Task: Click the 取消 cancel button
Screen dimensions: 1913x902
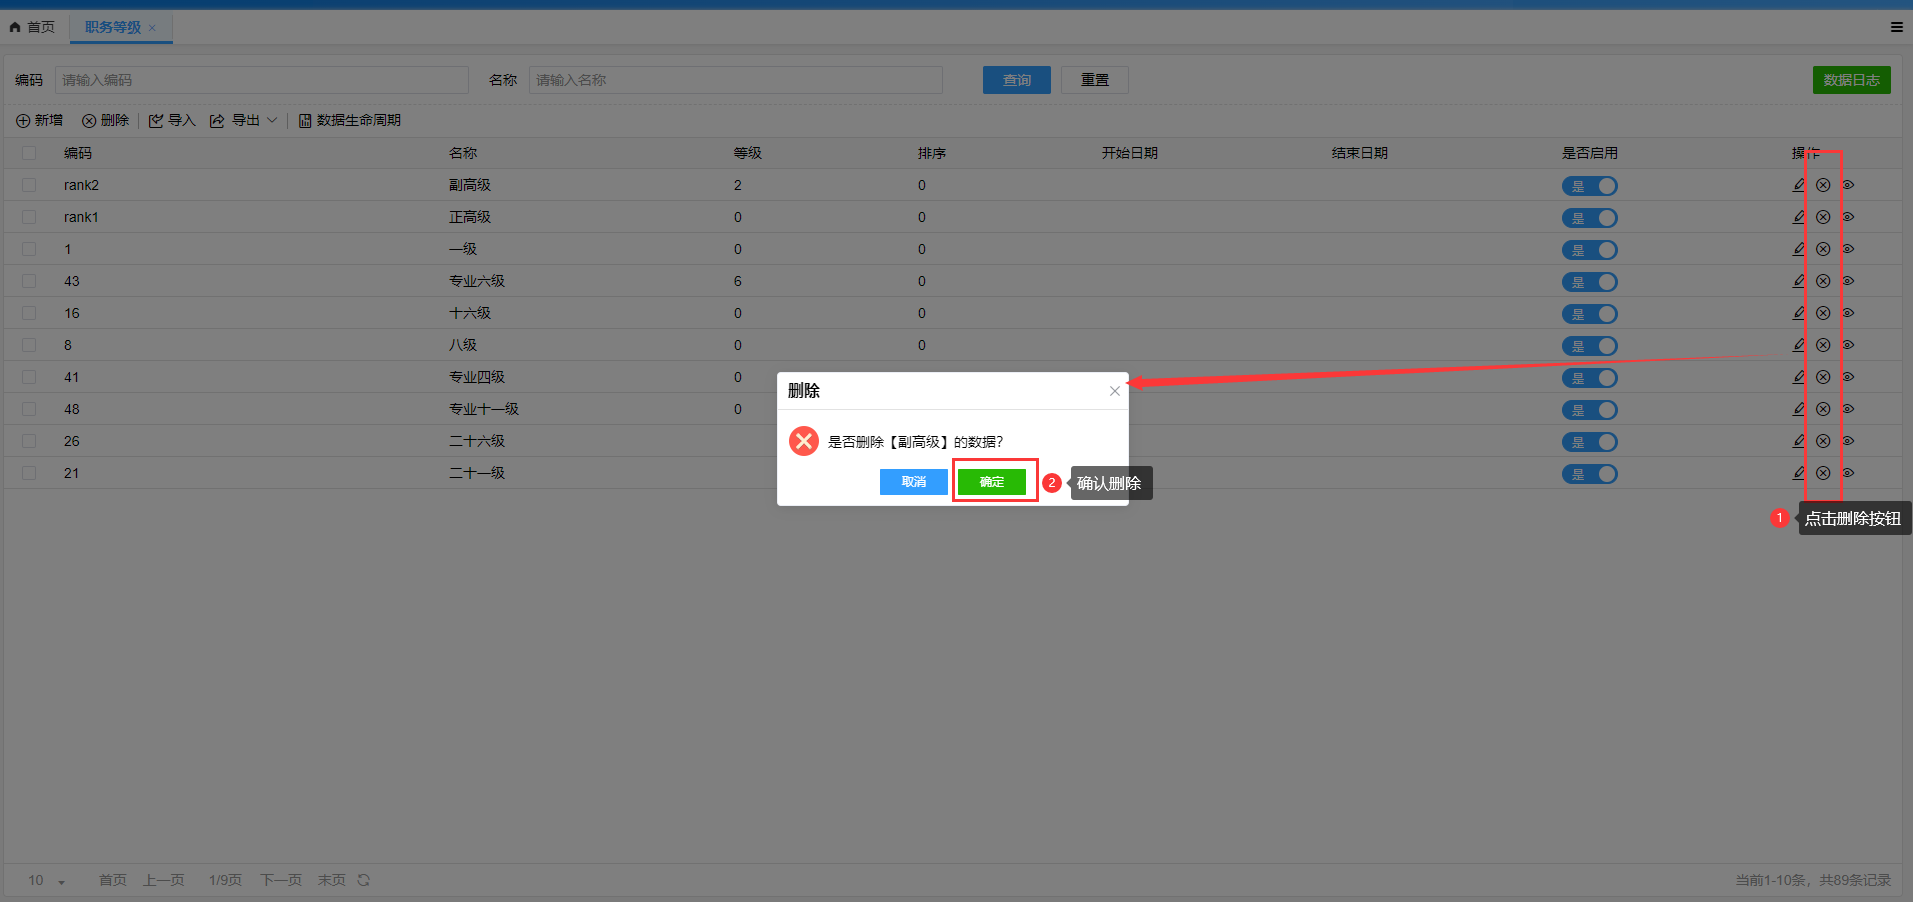Action: (x=914, y=482)
